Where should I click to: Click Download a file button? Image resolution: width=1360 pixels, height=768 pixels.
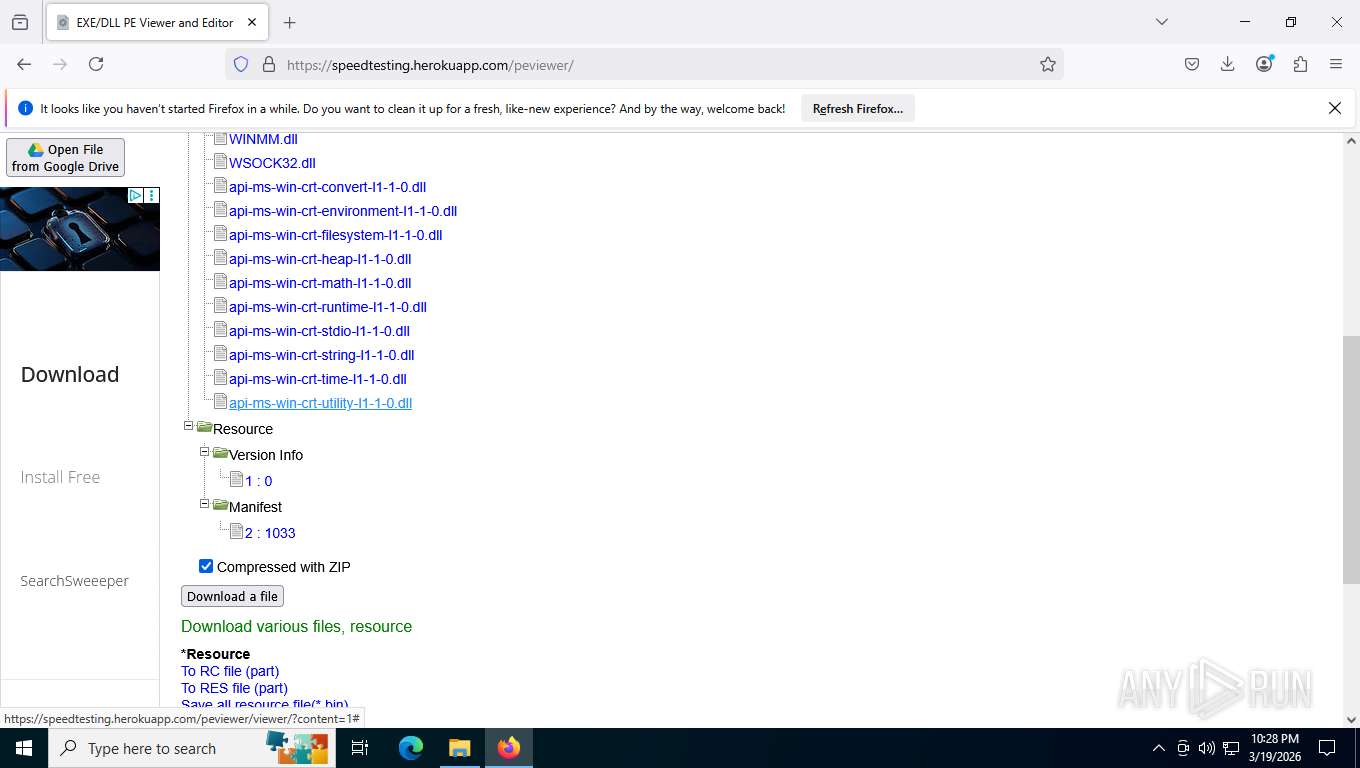[x=232, y=596]
